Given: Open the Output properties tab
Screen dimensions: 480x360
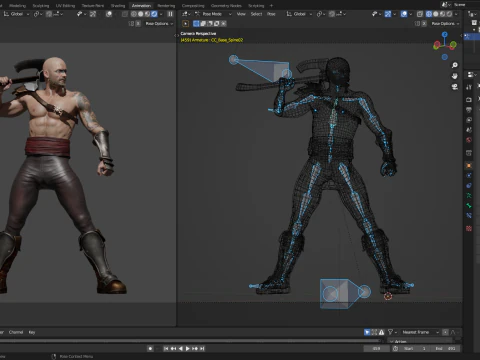Looking at the screenshot, I should (x=469, y=110).
